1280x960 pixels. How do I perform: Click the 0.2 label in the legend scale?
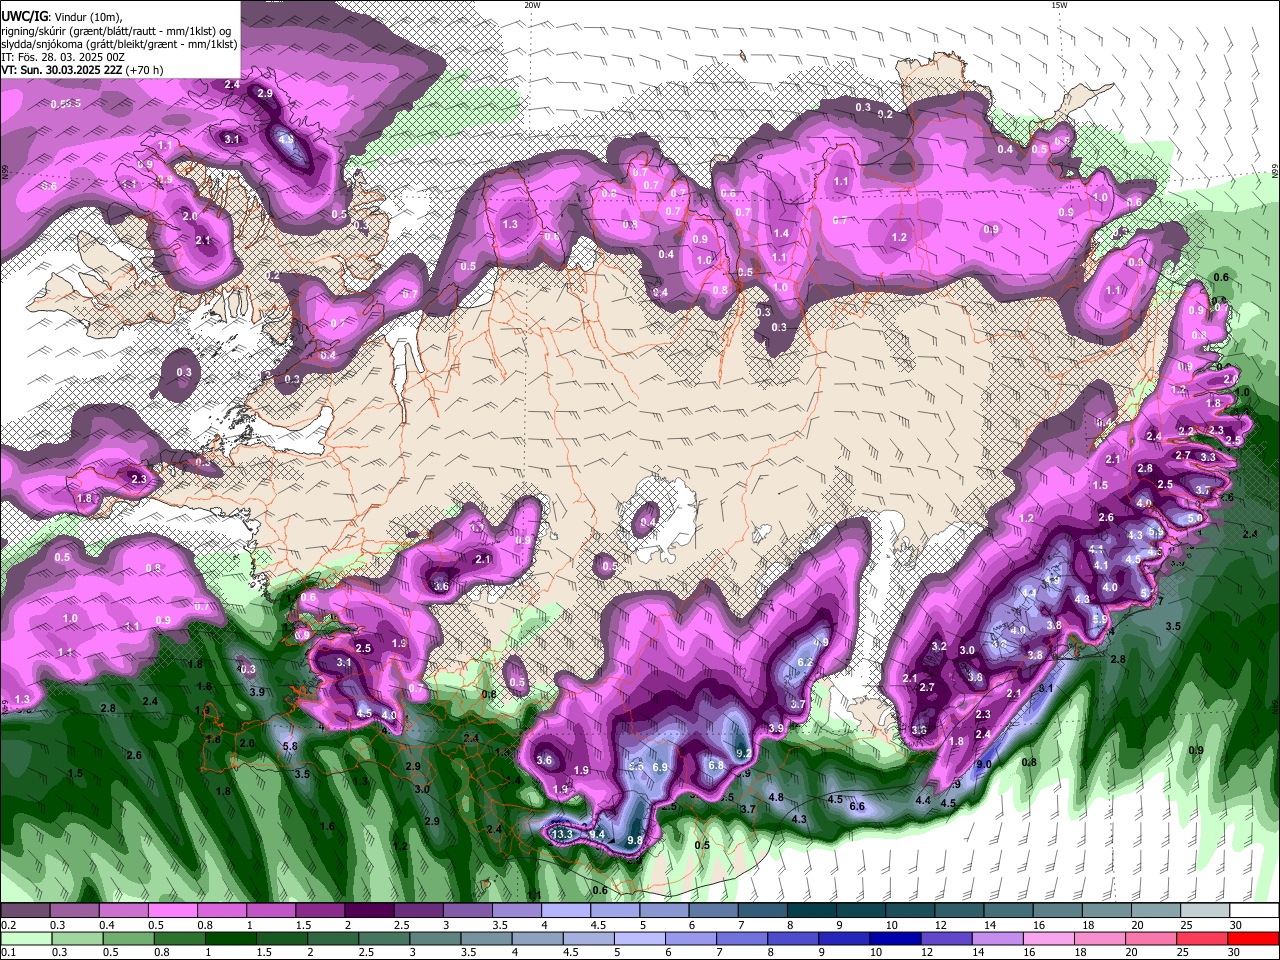[x=7, y=925]
